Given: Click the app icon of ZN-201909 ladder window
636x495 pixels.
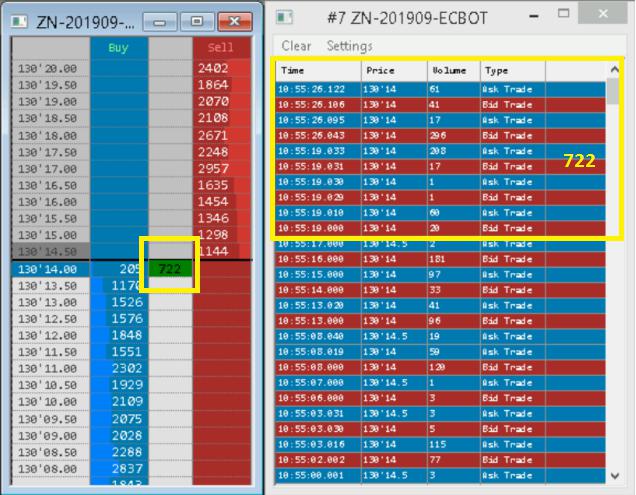Looking at the screenshot, I should (19, 22).
